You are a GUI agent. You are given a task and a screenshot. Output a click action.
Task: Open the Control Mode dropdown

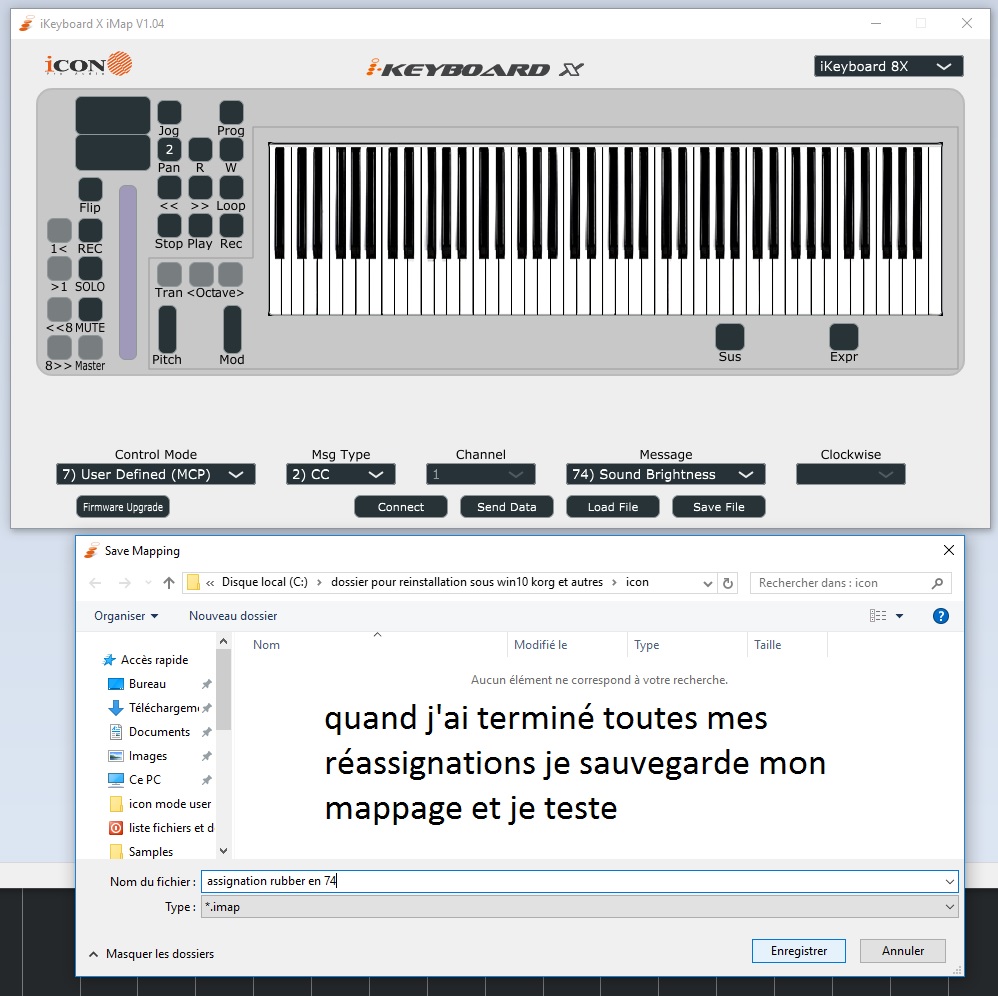tap(155, 474)
